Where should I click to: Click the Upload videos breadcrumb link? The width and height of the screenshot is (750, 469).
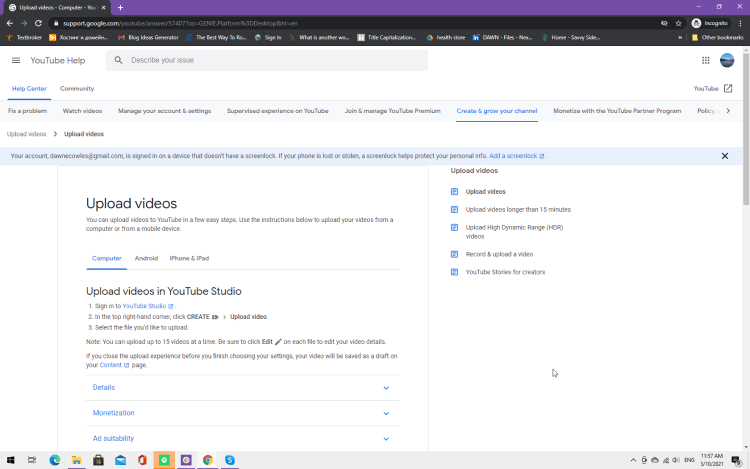[x=26, y=134]
